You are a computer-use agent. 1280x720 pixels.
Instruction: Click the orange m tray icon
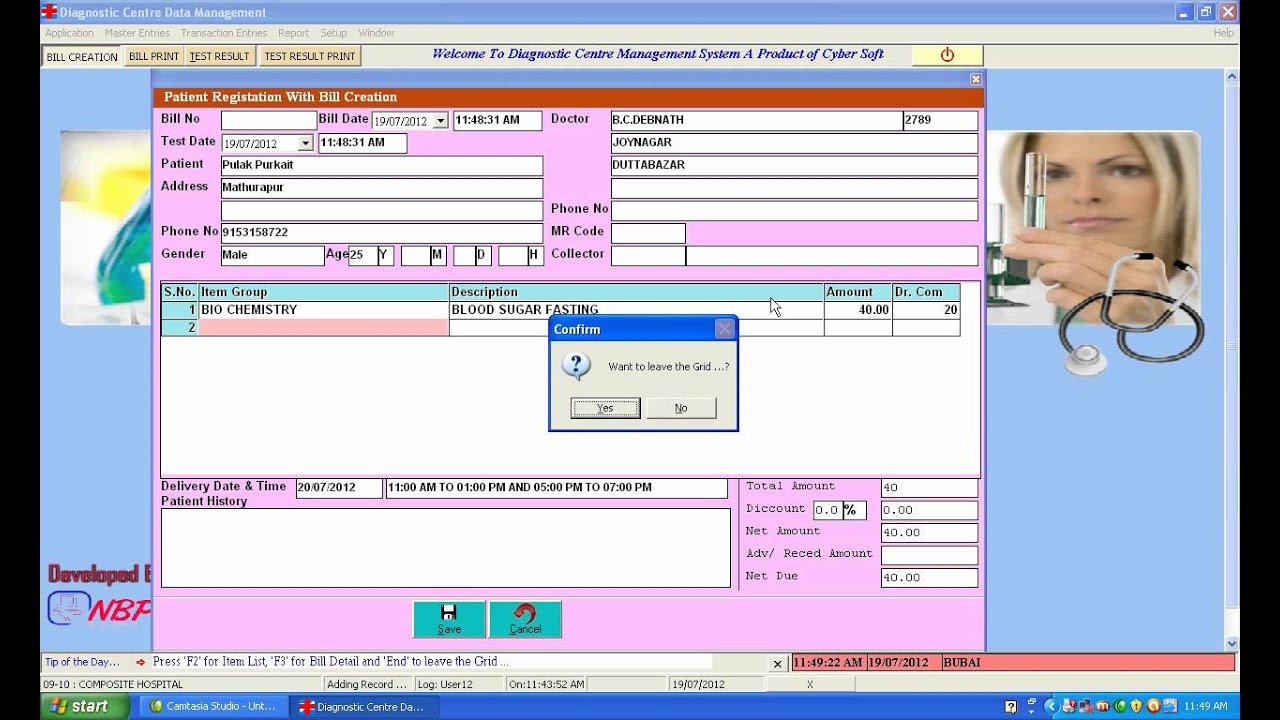tap(1103, 706)
